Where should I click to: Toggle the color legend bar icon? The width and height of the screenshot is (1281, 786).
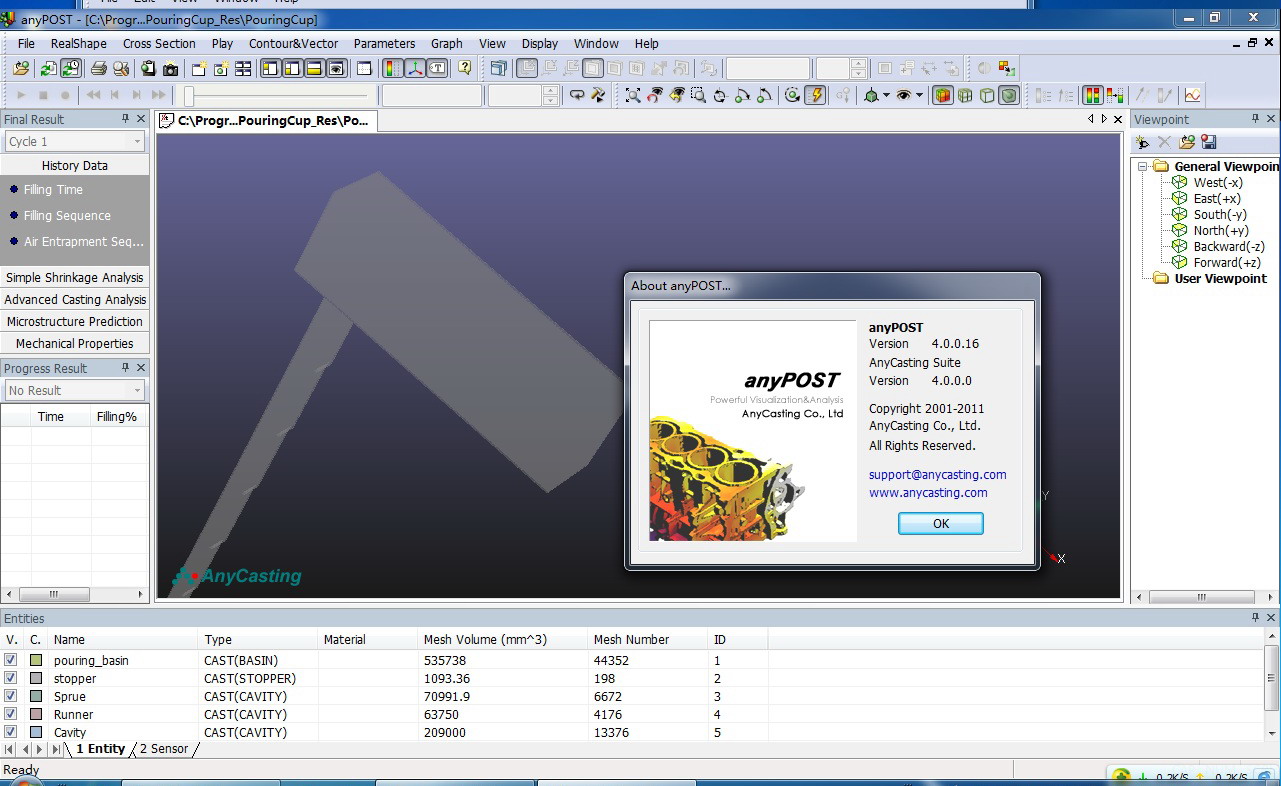coord(392,68)
